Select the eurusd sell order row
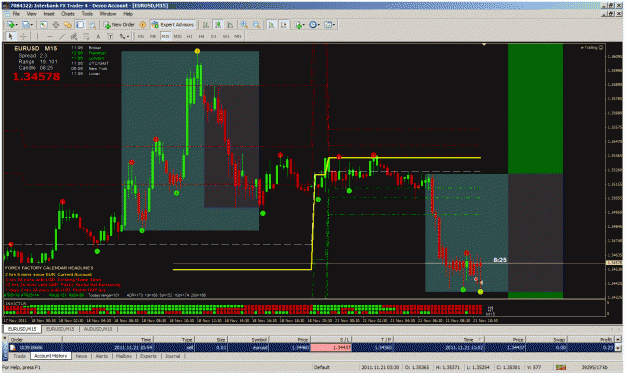 [x=312, y=347]
